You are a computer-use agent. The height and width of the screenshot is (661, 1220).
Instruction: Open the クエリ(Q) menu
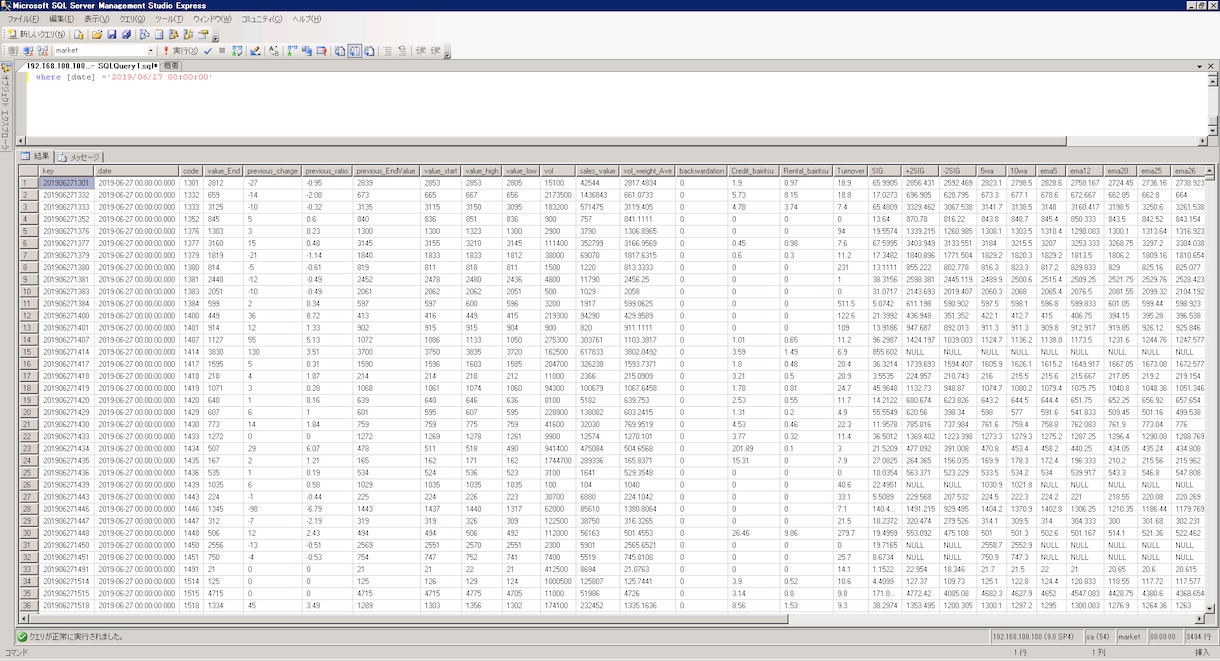click(x=132, y=19)
